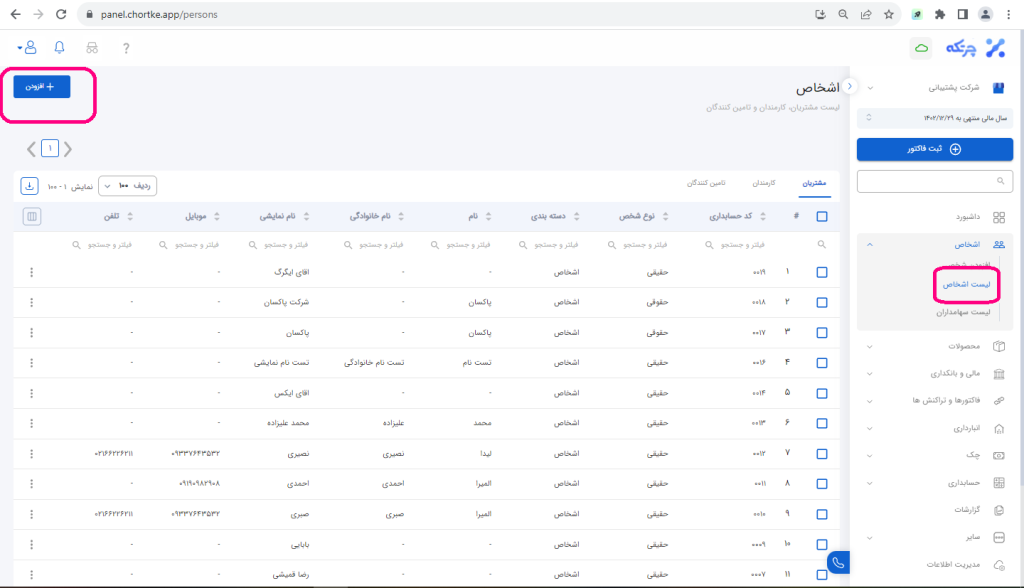Click the green cloud sync icon
This screenshot has height=588, width=1024.
(921, 48)
